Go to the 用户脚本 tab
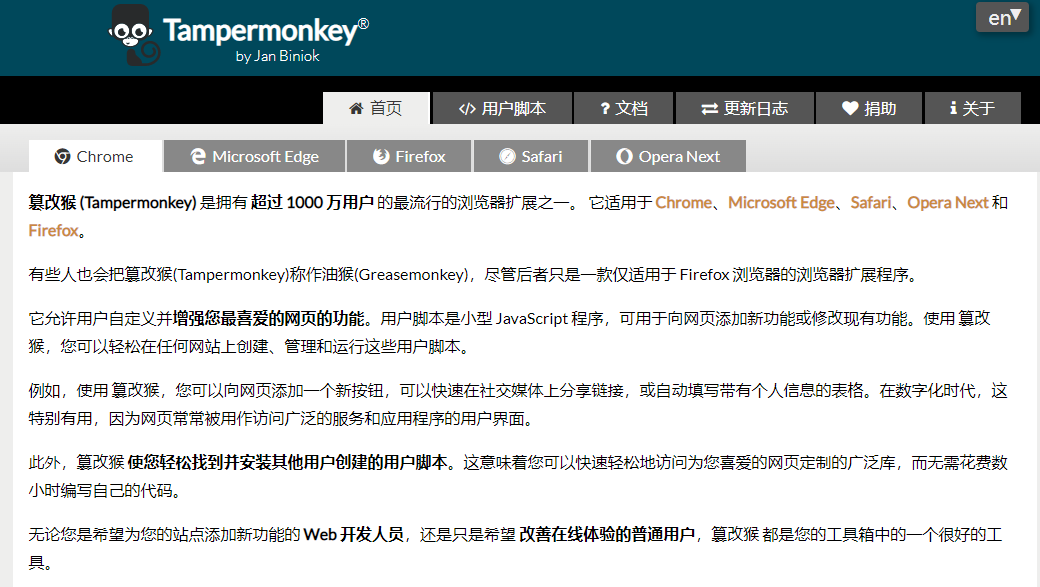The width and height of the screenshot is (1040, 587). pyautogui.click(x=502, y=108)
